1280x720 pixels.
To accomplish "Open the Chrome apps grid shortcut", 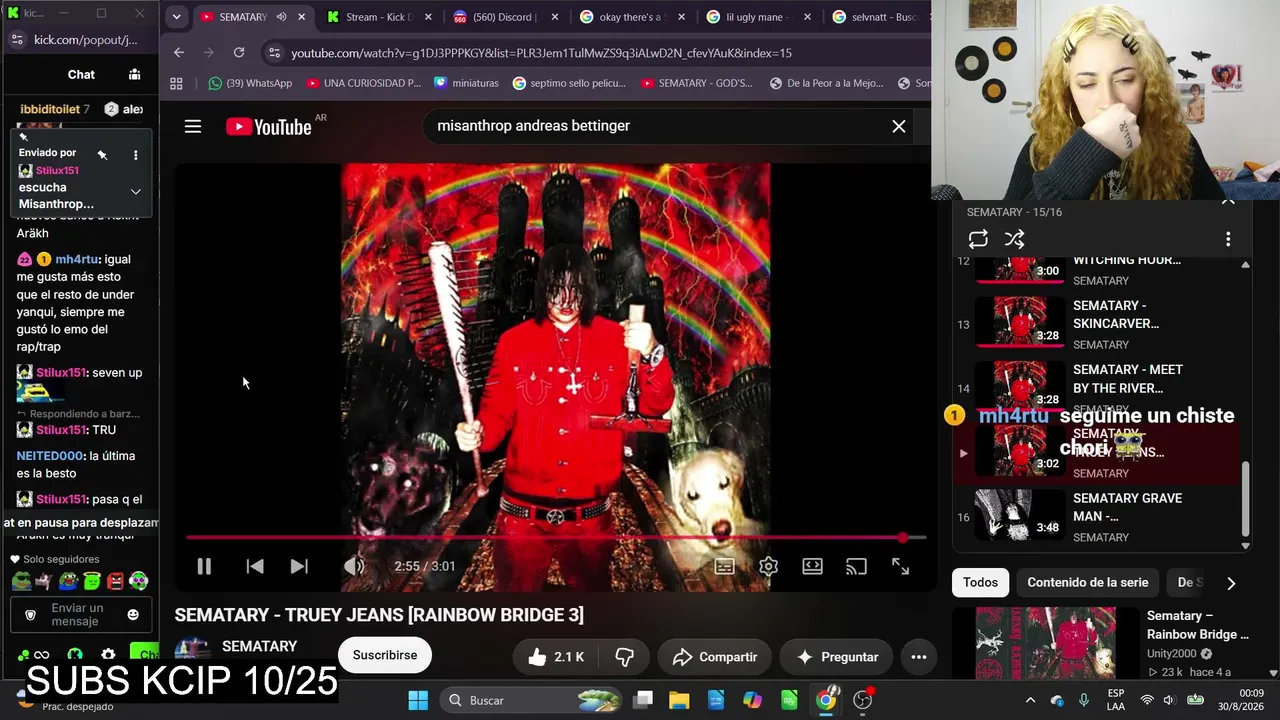I will point(177,83).
